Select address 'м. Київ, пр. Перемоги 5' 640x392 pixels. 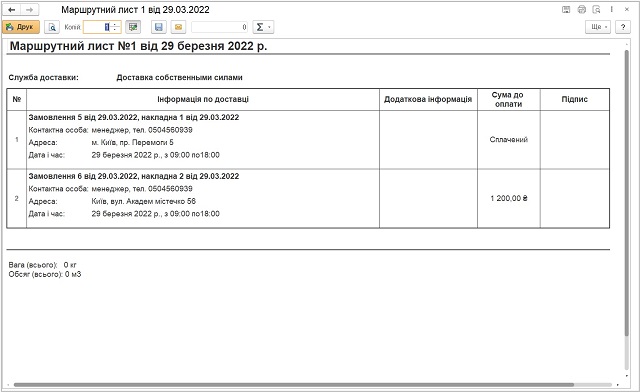pos(132,143)
